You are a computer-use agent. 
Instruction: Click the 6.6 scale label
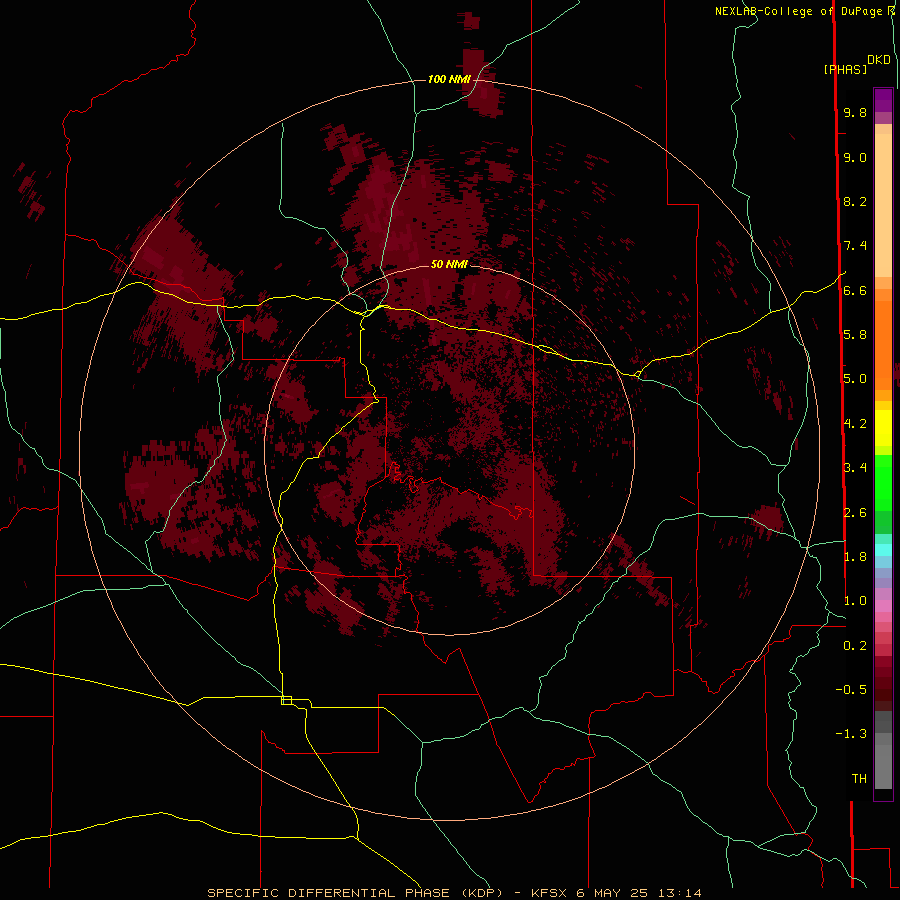tap(855, 290)
